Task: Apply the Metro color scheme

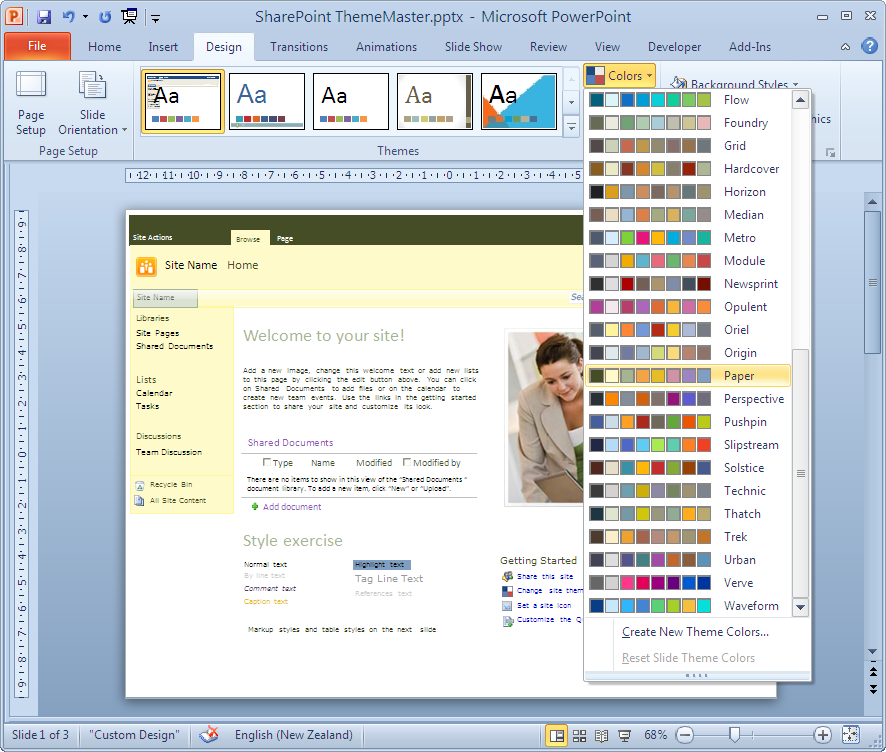Action: pos(688,238)
